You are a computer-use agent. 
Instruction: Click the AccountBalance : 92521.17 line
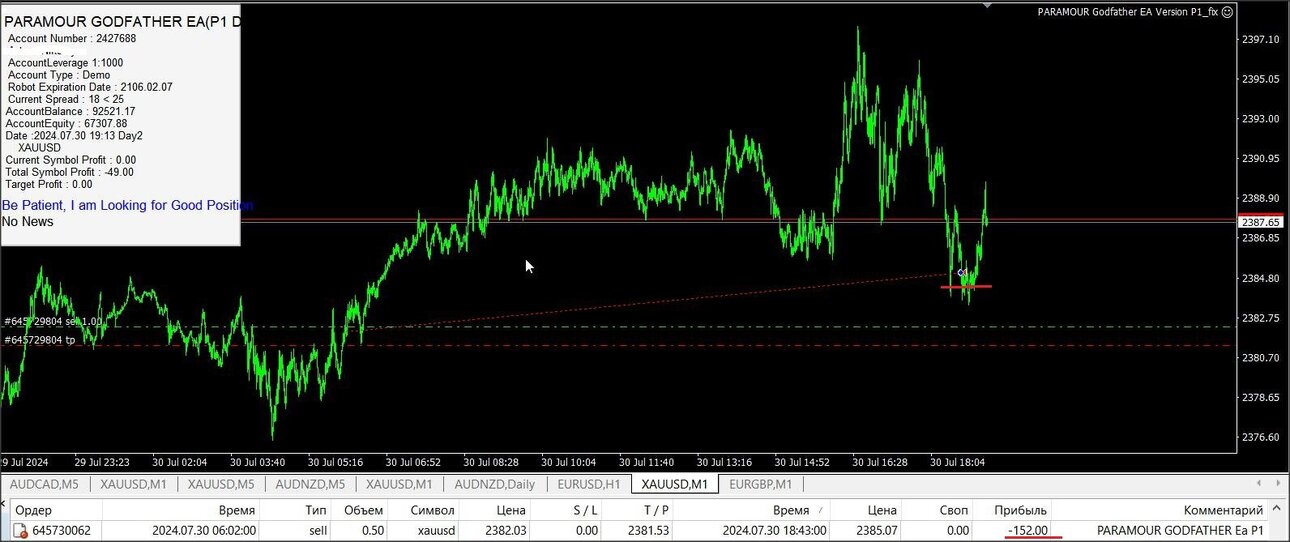click(70, 111)
